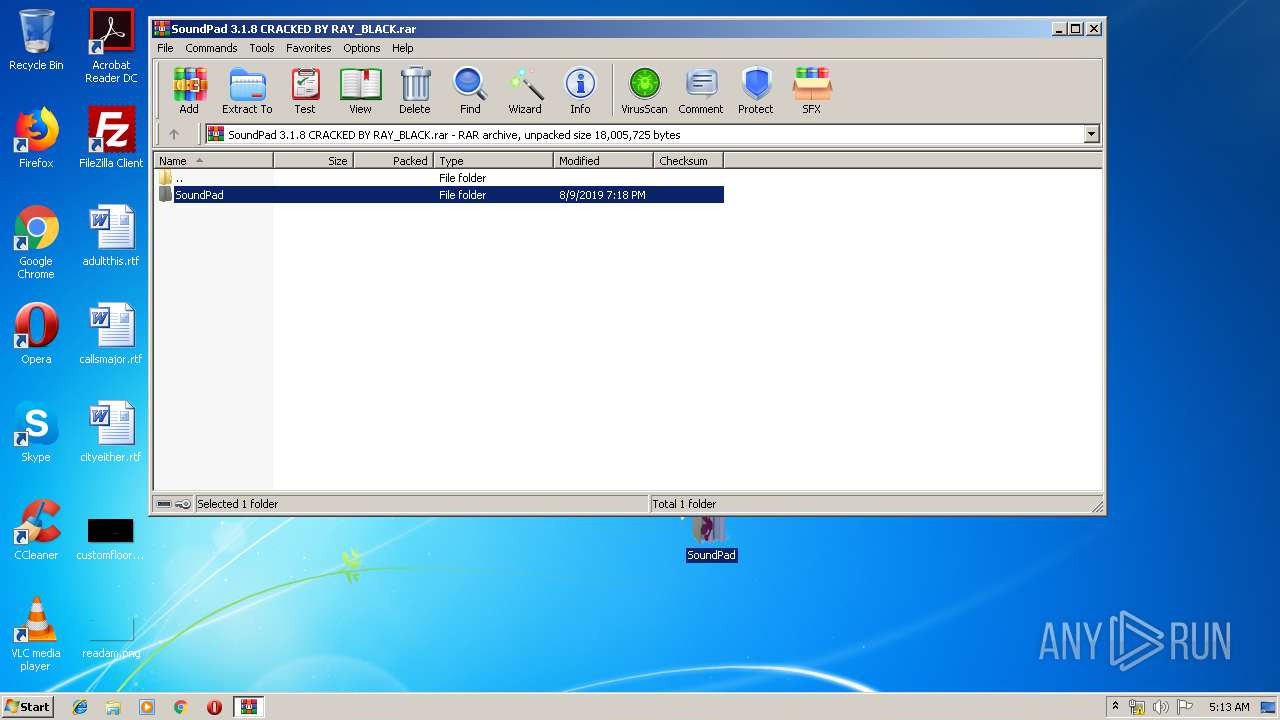Show hidden tray icons arrow

coord(1115,707)
